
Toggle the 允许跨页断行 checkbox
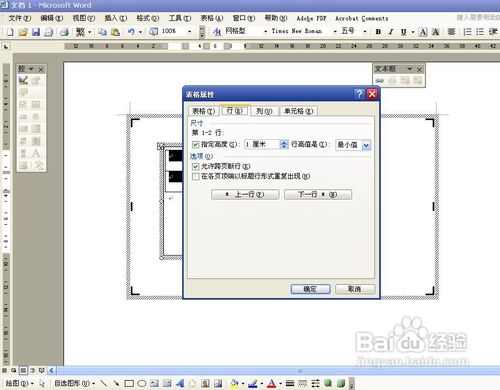pyautogui.click(x=196, y=166)
